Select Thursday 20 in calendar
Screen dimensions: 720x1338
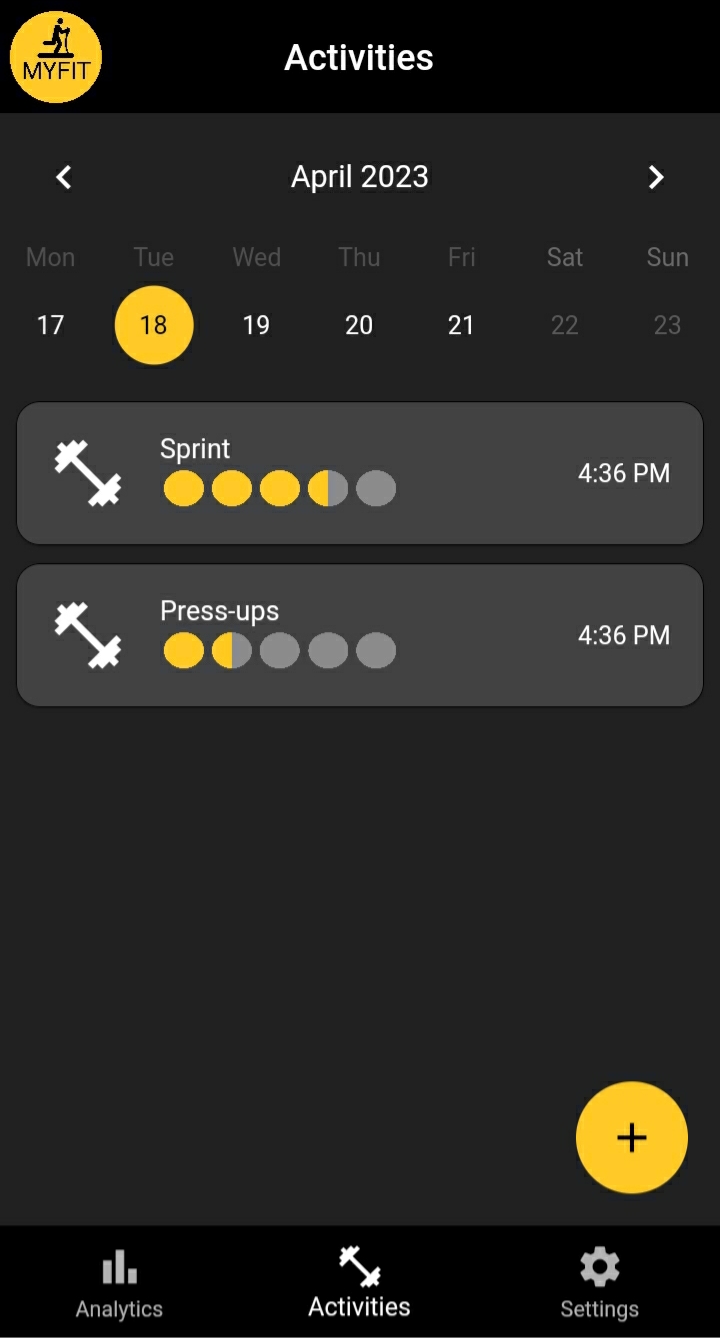pos(359,325)
